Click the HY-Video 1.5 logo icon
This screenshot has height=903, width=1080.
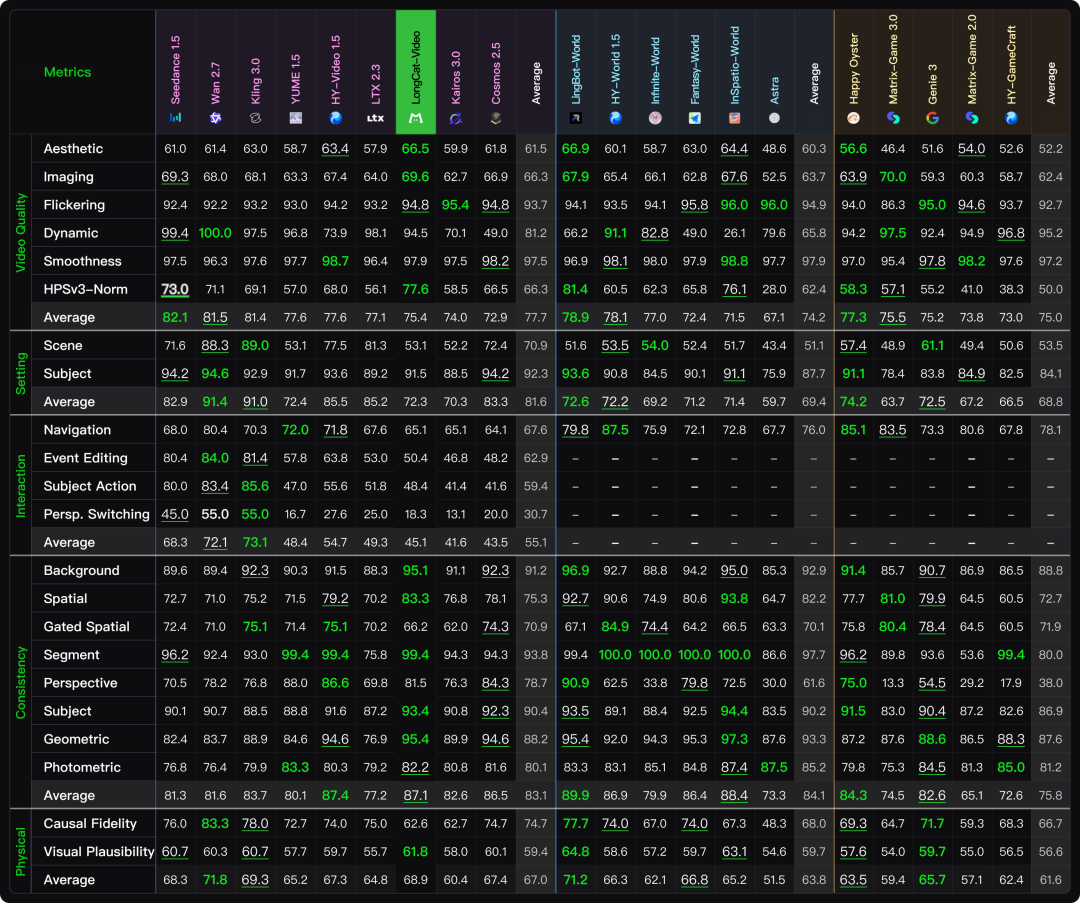pos(335,118)
